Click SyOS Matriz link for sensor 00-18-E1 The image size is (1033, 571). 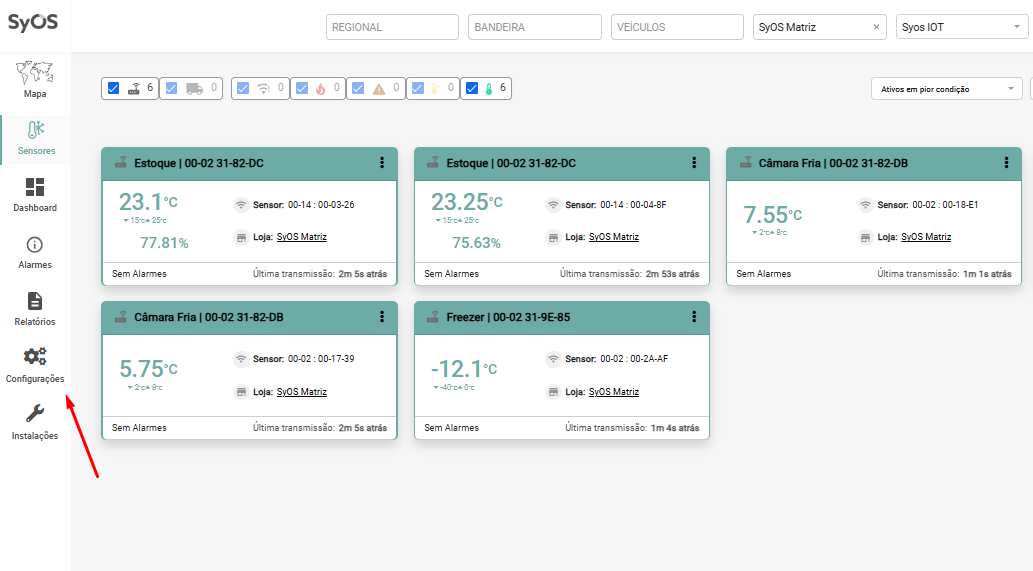[x=925, y=237]
